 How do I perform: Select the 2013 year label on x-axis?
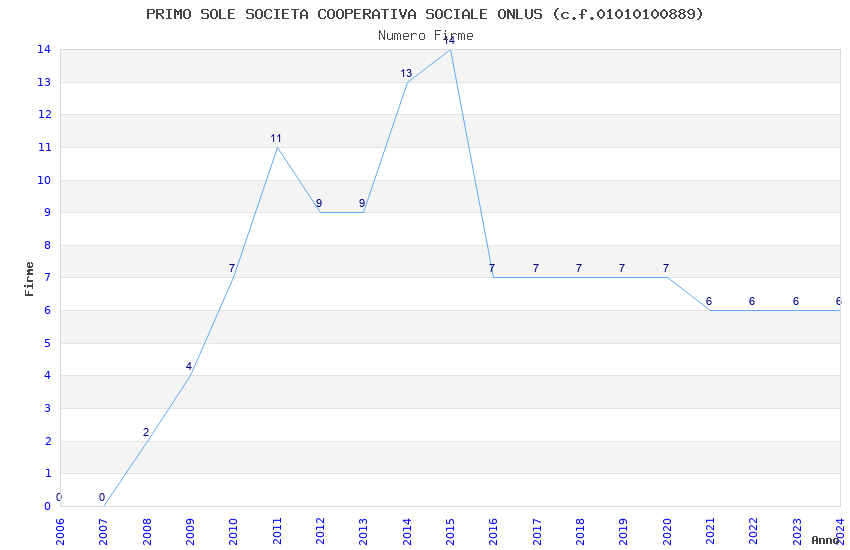pos(363,531)
